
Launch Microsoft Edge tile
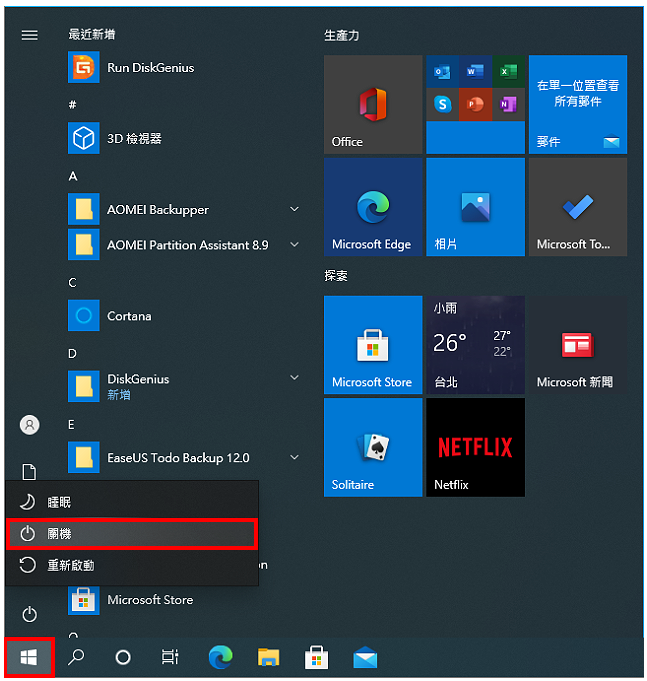(373, 207)
